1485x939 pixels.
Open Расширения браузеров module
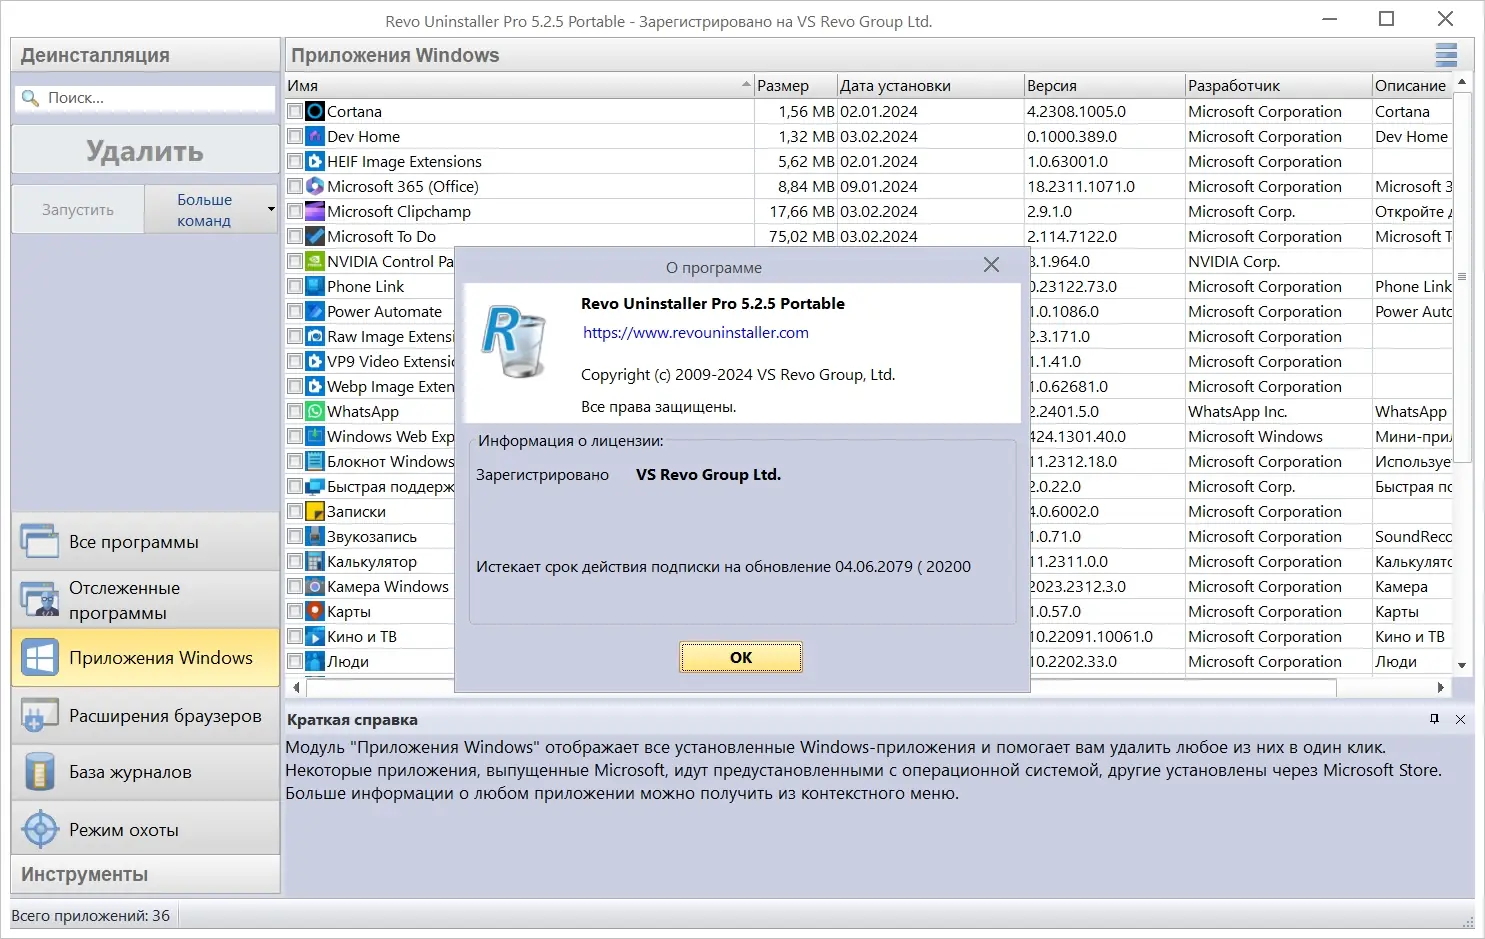pos(145,716)
